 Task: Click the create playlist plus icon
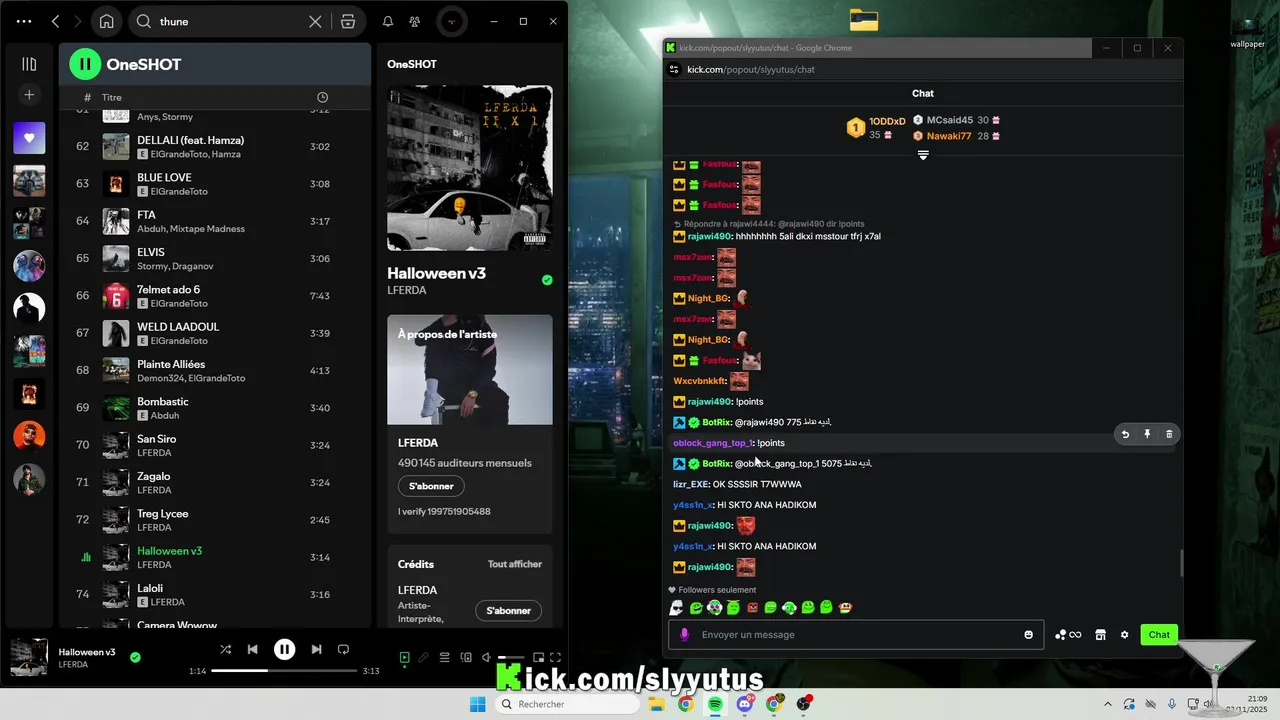click(x=29, y=95)
